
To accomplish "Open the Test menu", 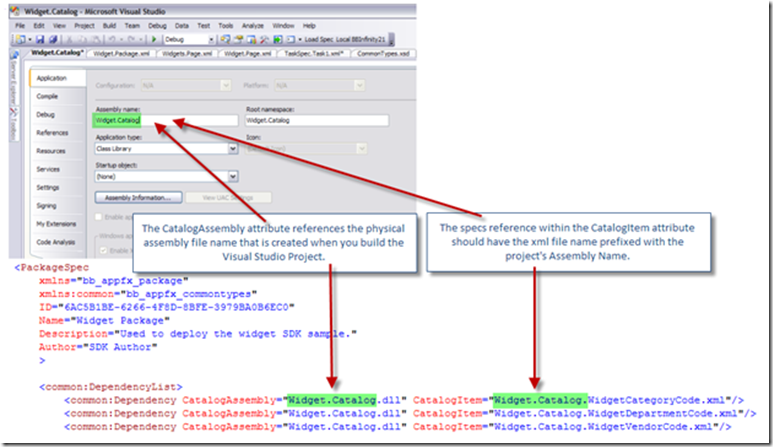I will 204,26.
